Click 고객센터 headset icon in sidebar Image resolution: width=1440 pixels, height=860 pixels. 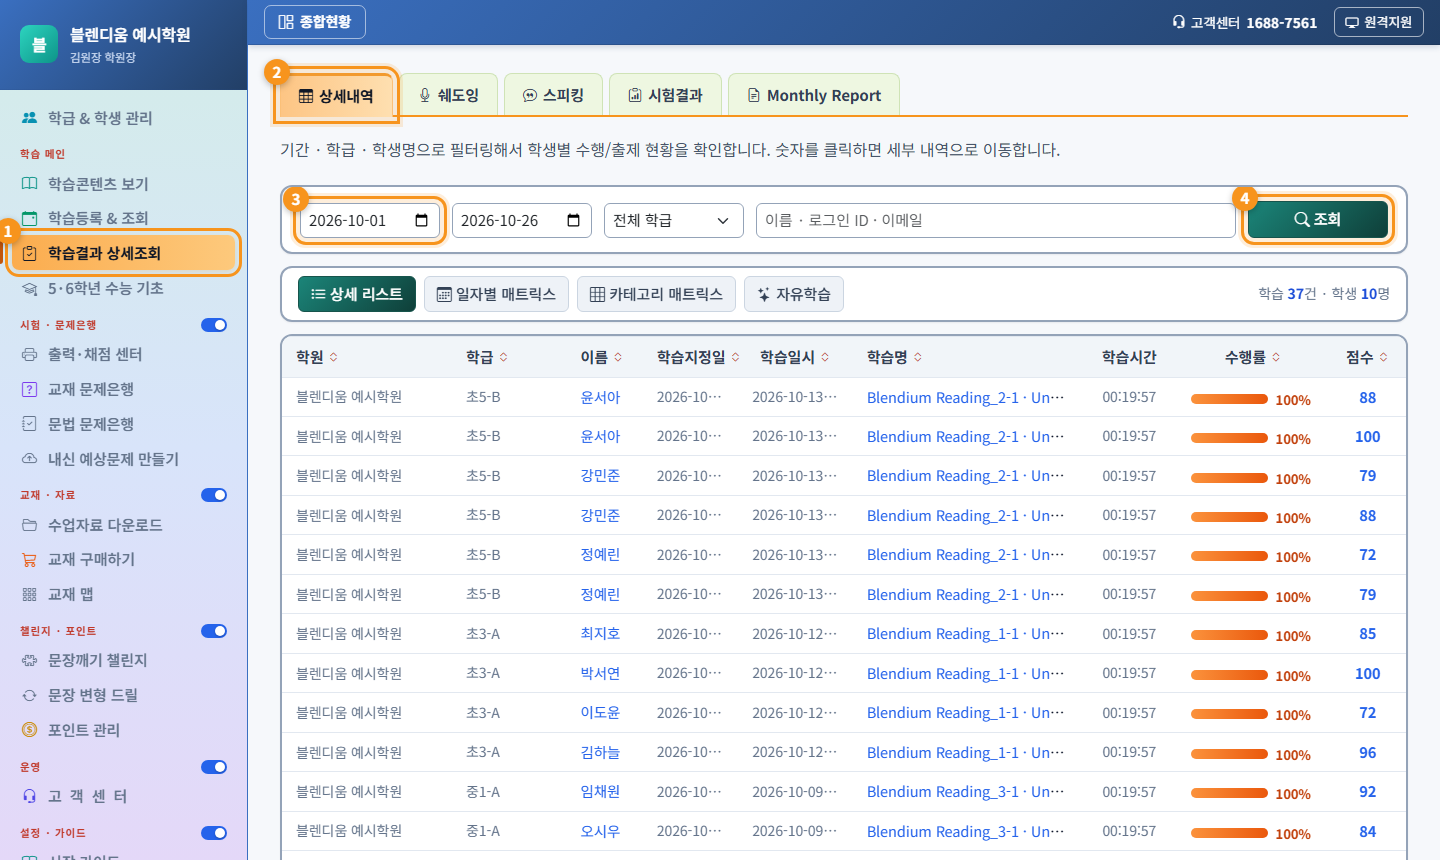[30, 796]
